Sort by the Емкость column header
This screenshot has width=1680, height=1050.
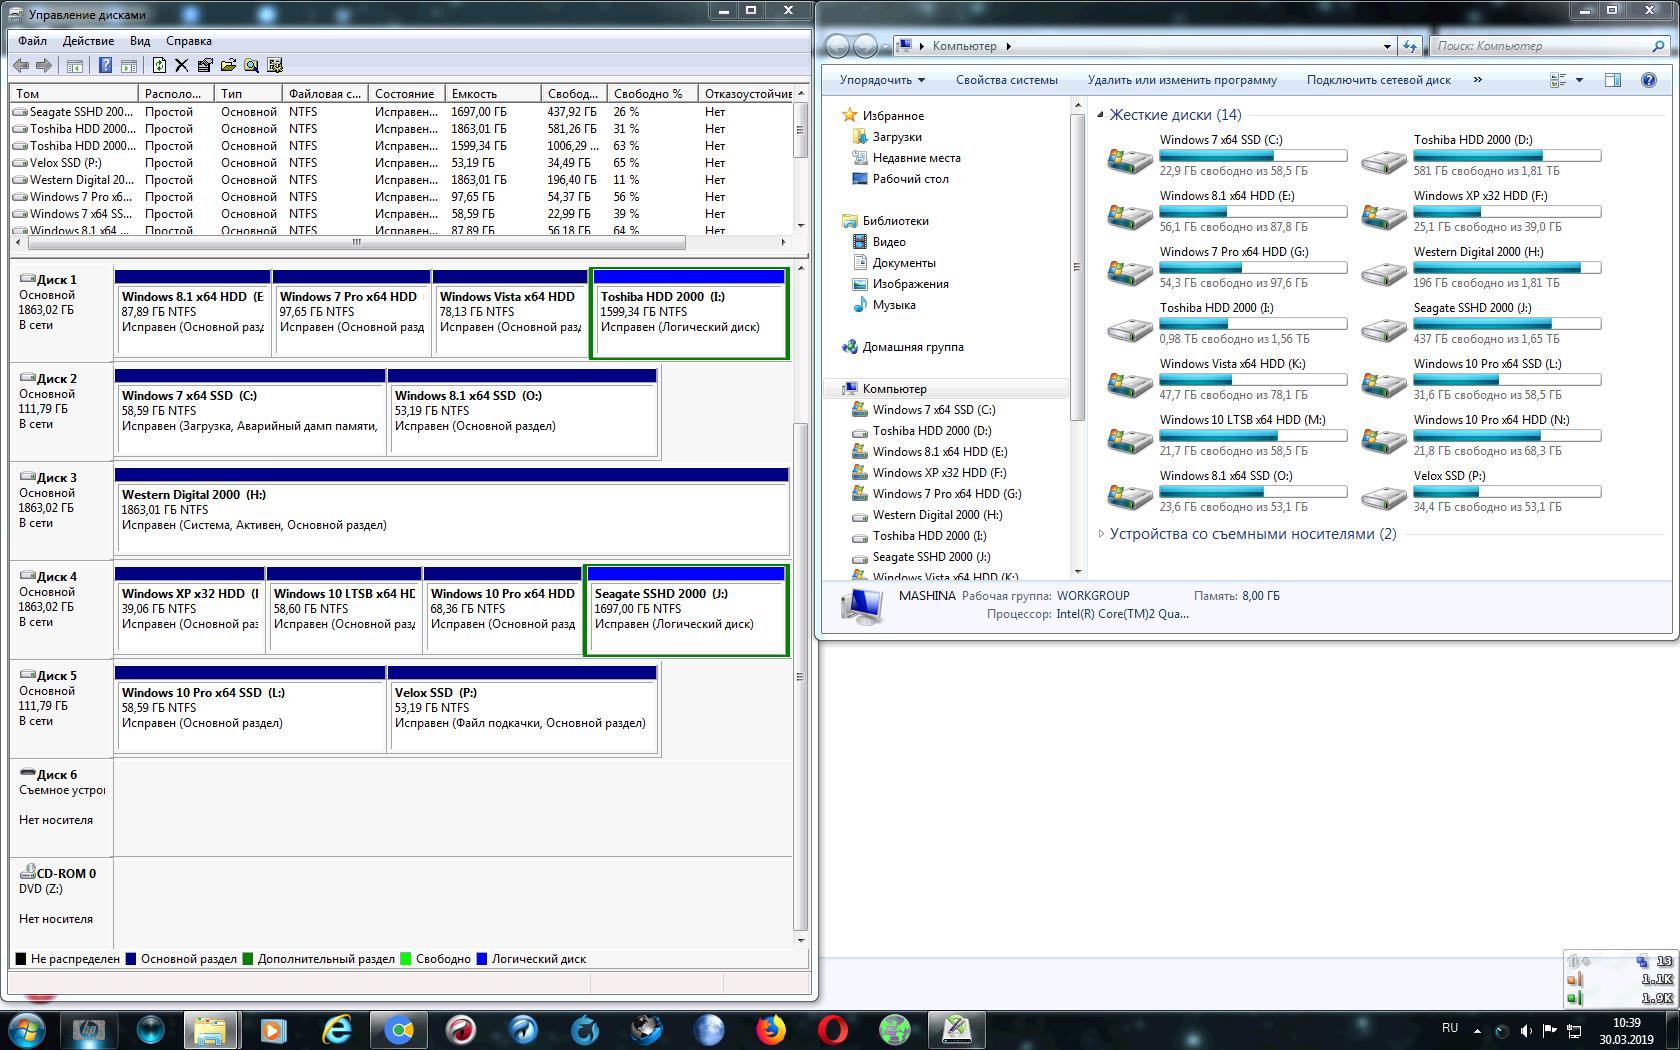tap(493, 93)
